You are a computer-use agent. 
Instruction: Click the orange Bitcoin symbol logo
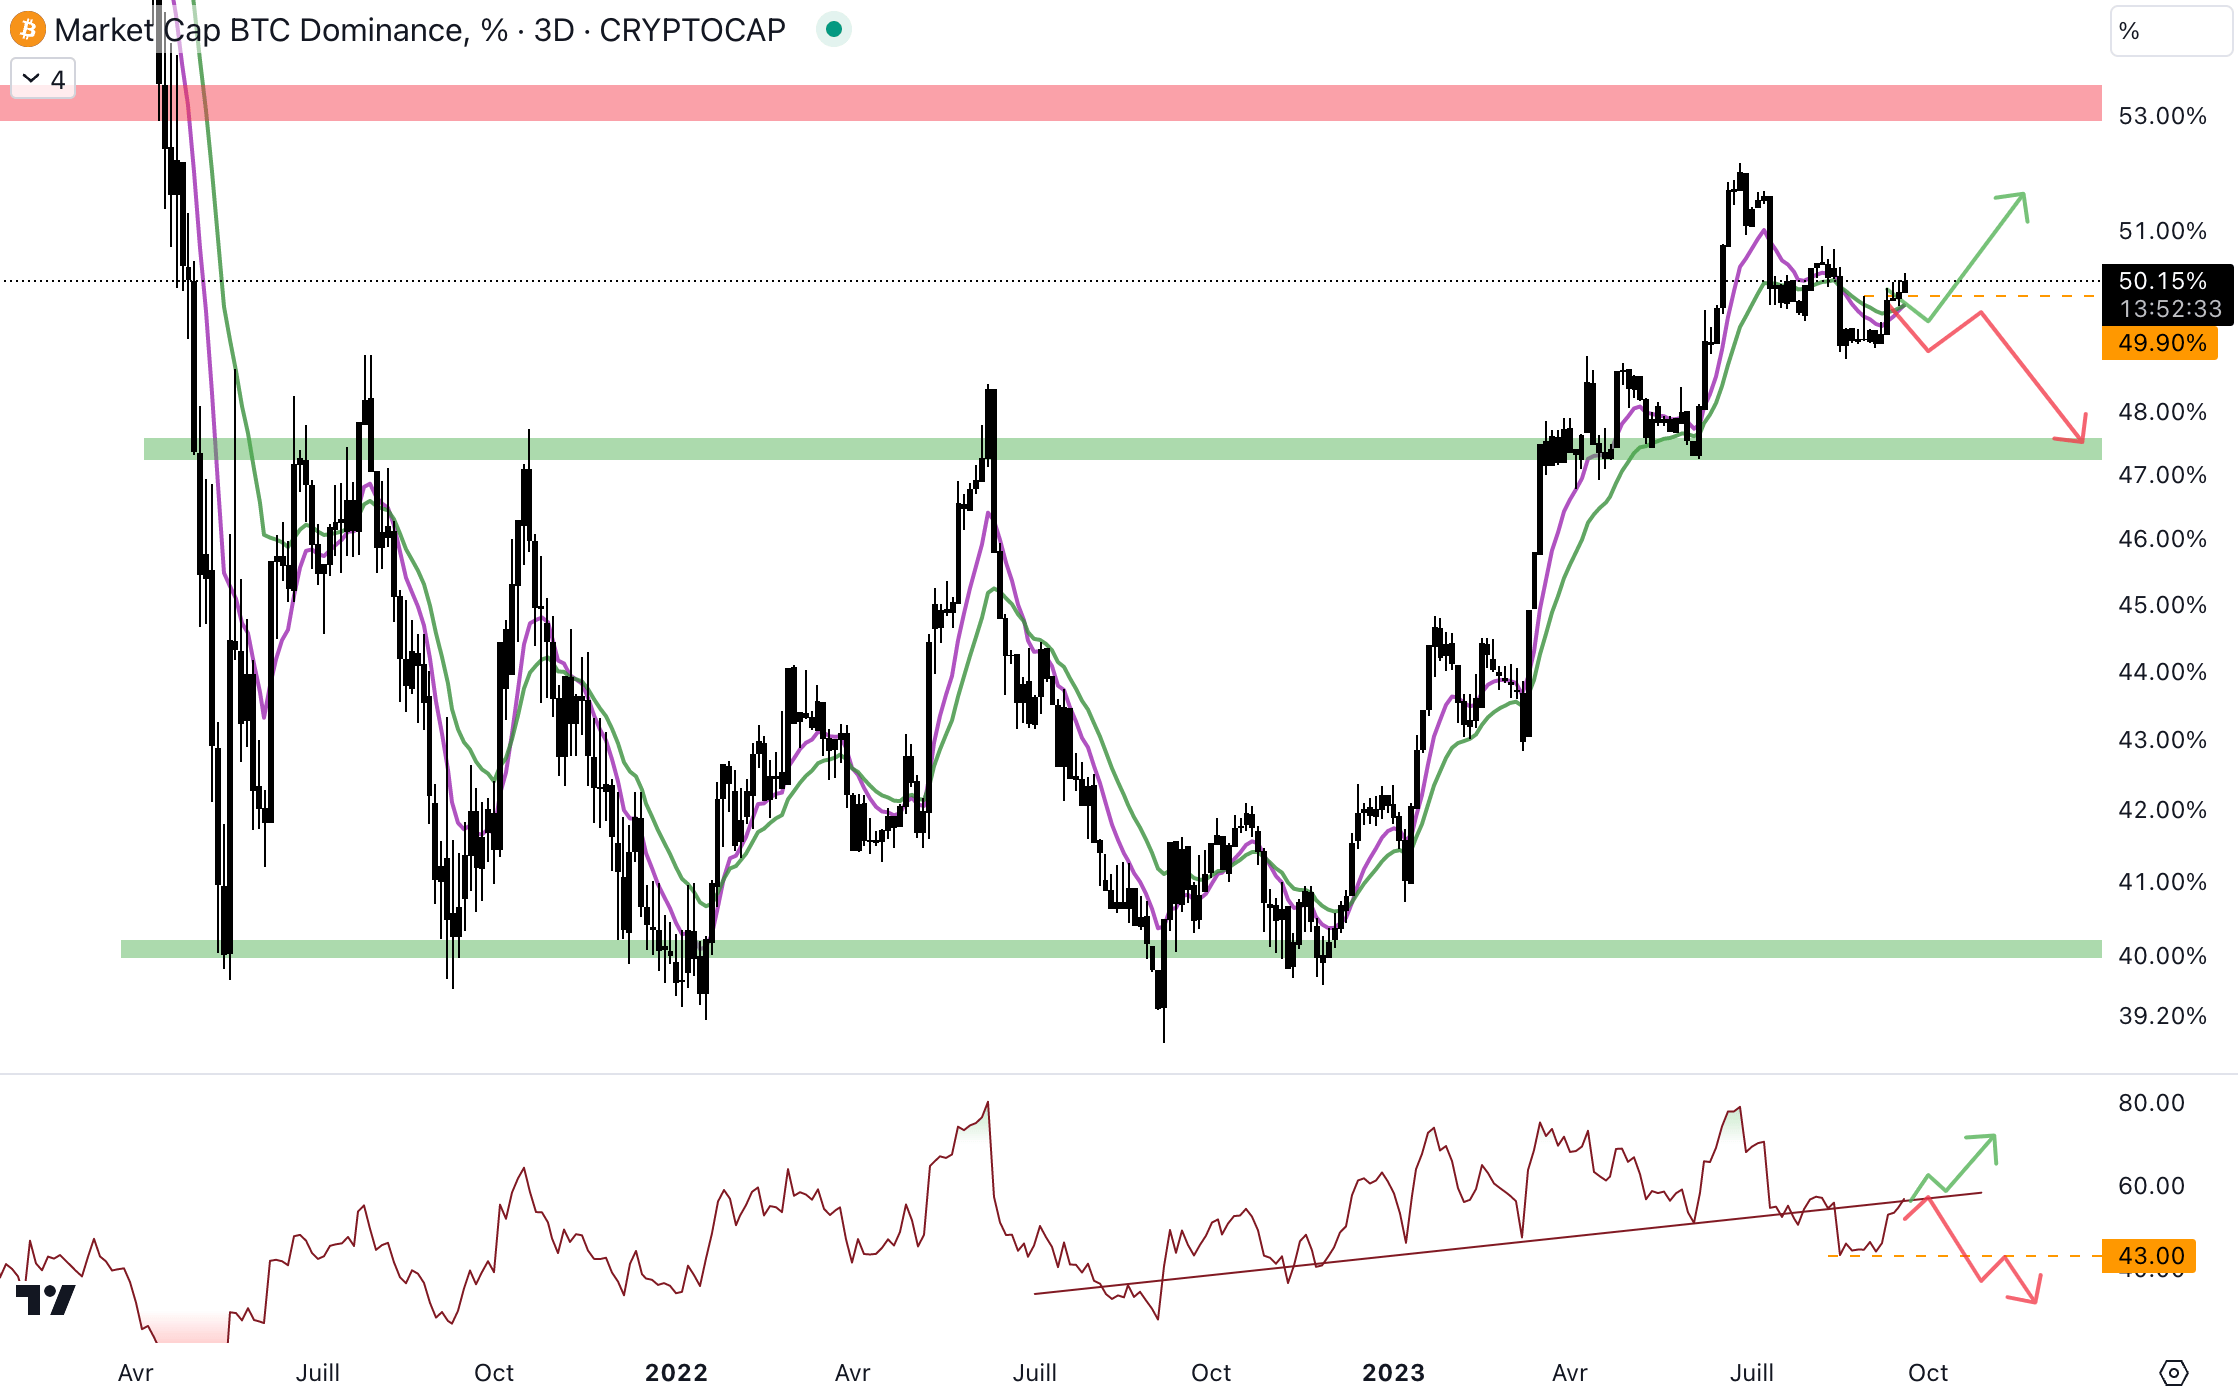(28, 30)
